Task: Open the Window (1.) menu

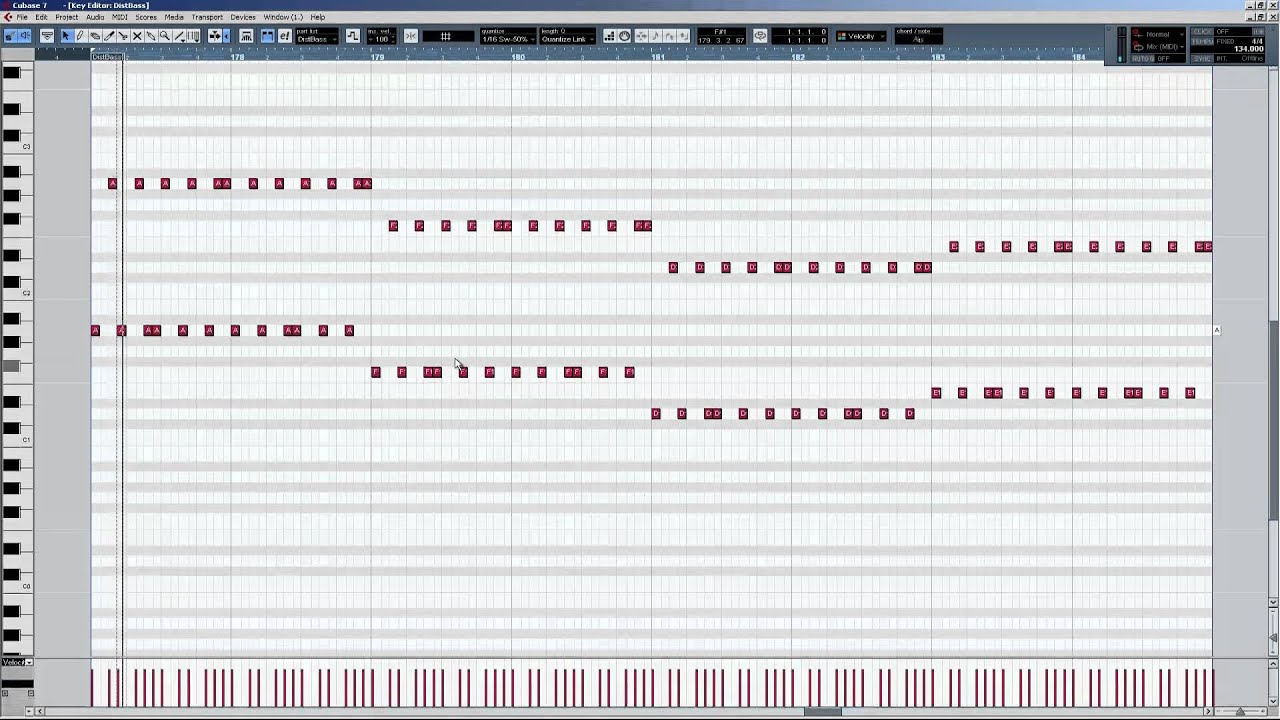Action: tap(283, 17)
